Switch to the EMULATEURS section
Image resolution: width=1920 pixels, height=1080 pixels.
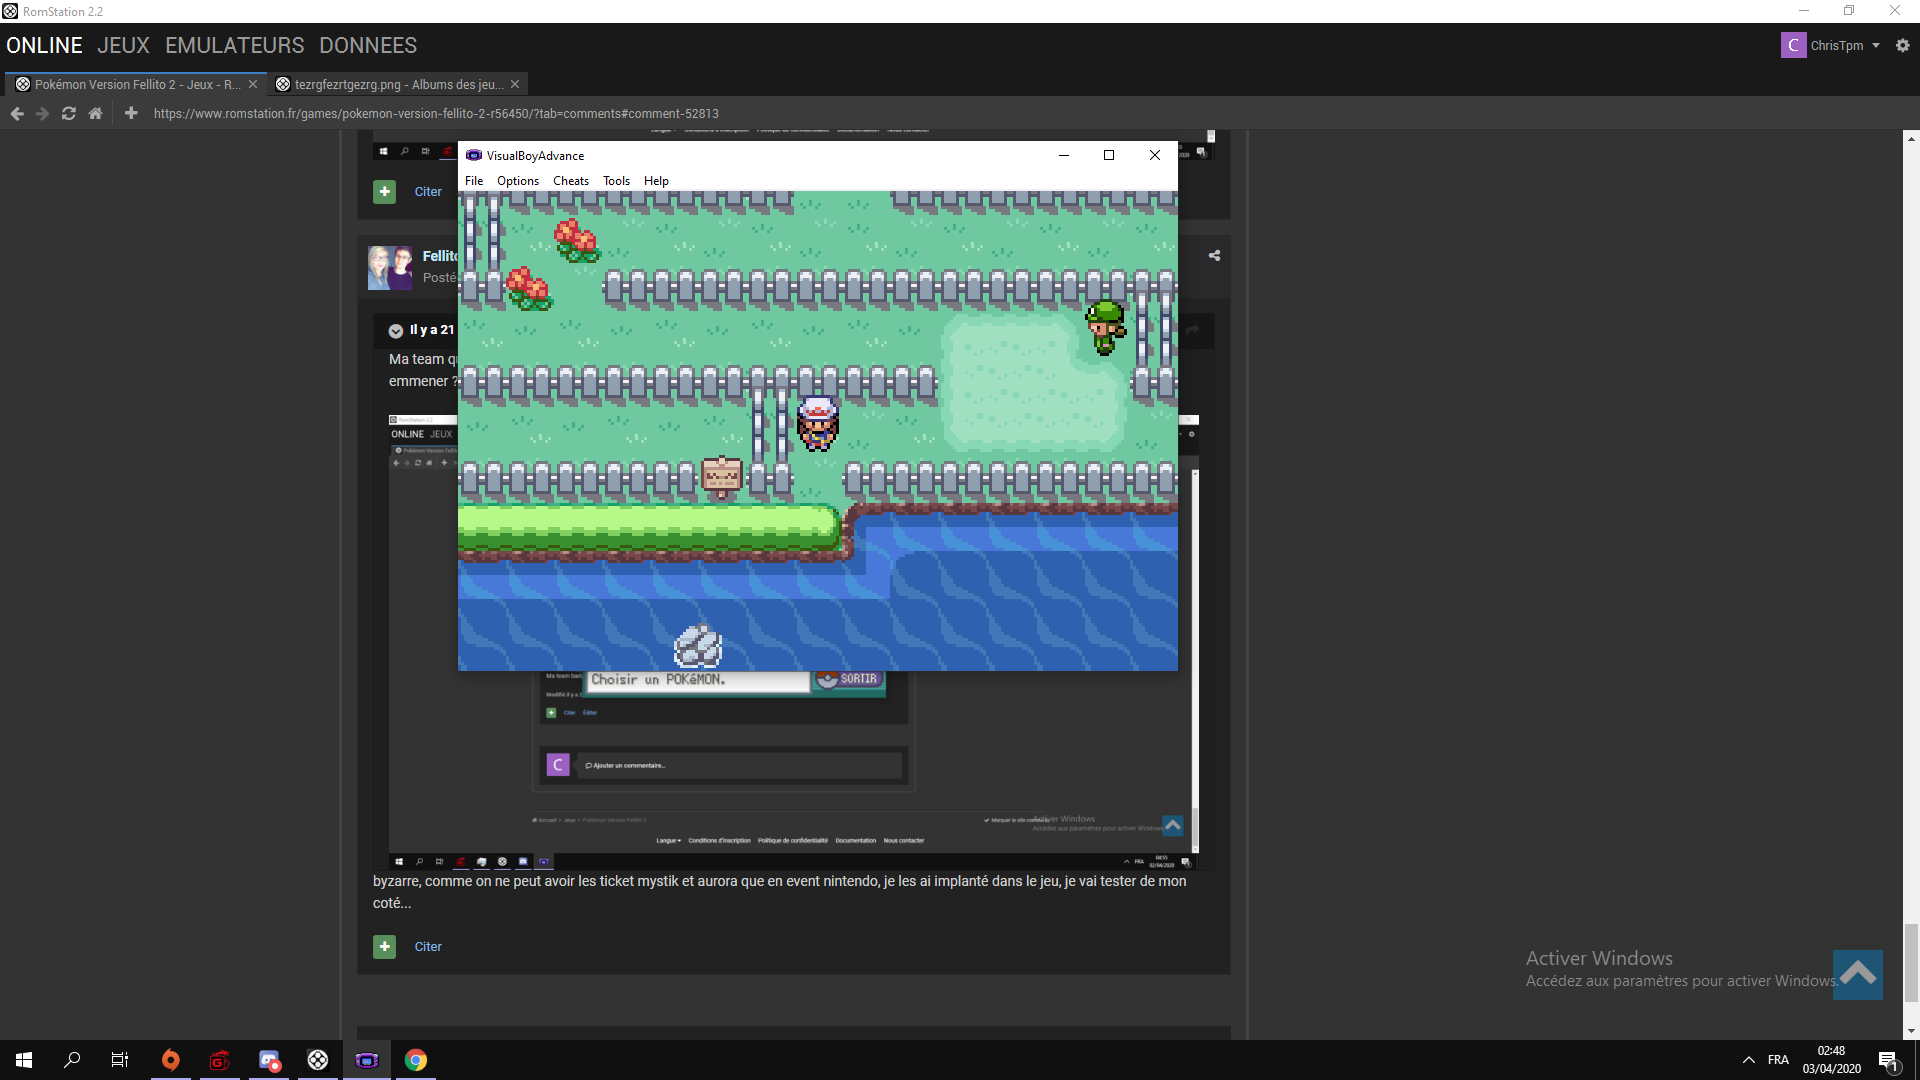pyautogui.click(x=234, y=46)
